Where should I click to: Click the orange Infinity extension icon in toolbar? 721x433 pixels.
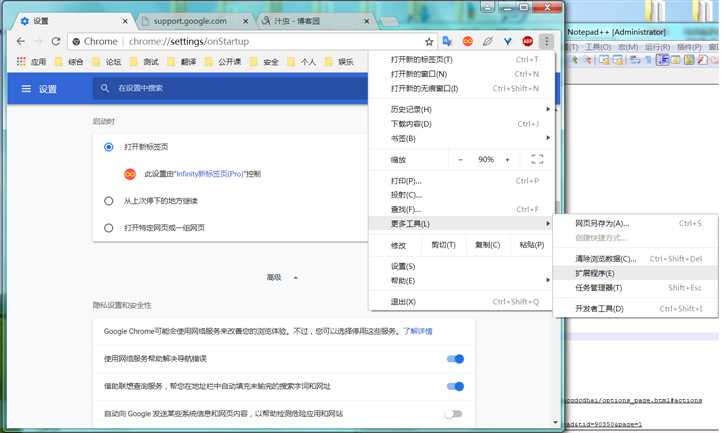pos(468,41)
